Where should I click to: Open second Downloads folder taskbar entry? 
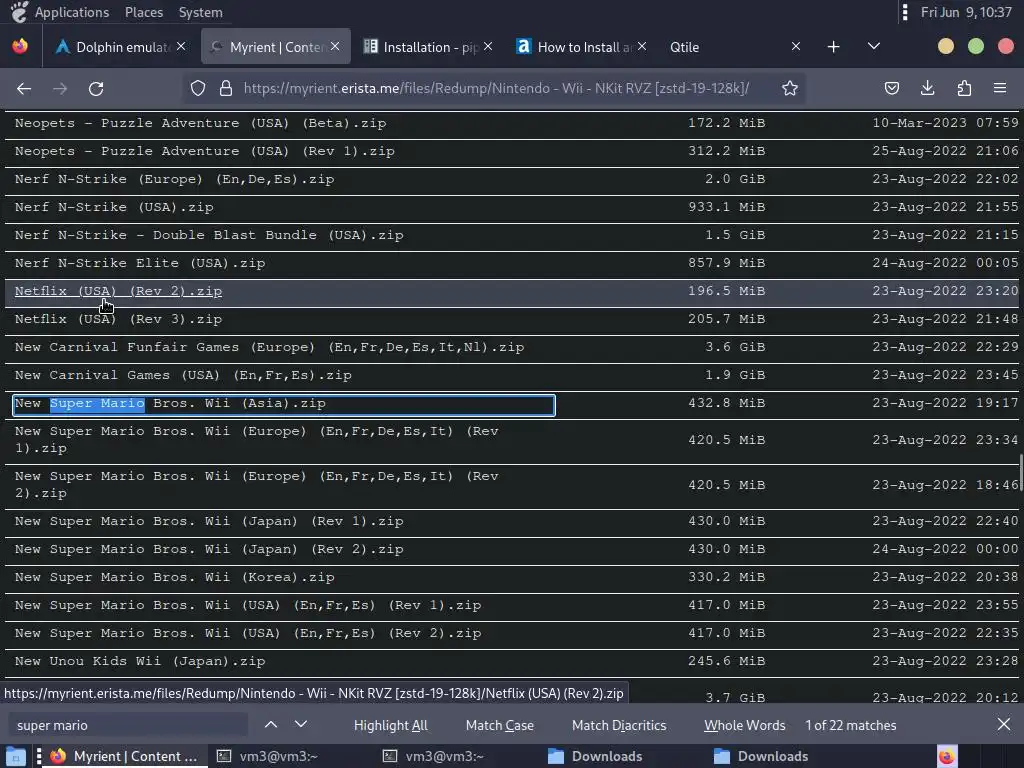[761, 756]
